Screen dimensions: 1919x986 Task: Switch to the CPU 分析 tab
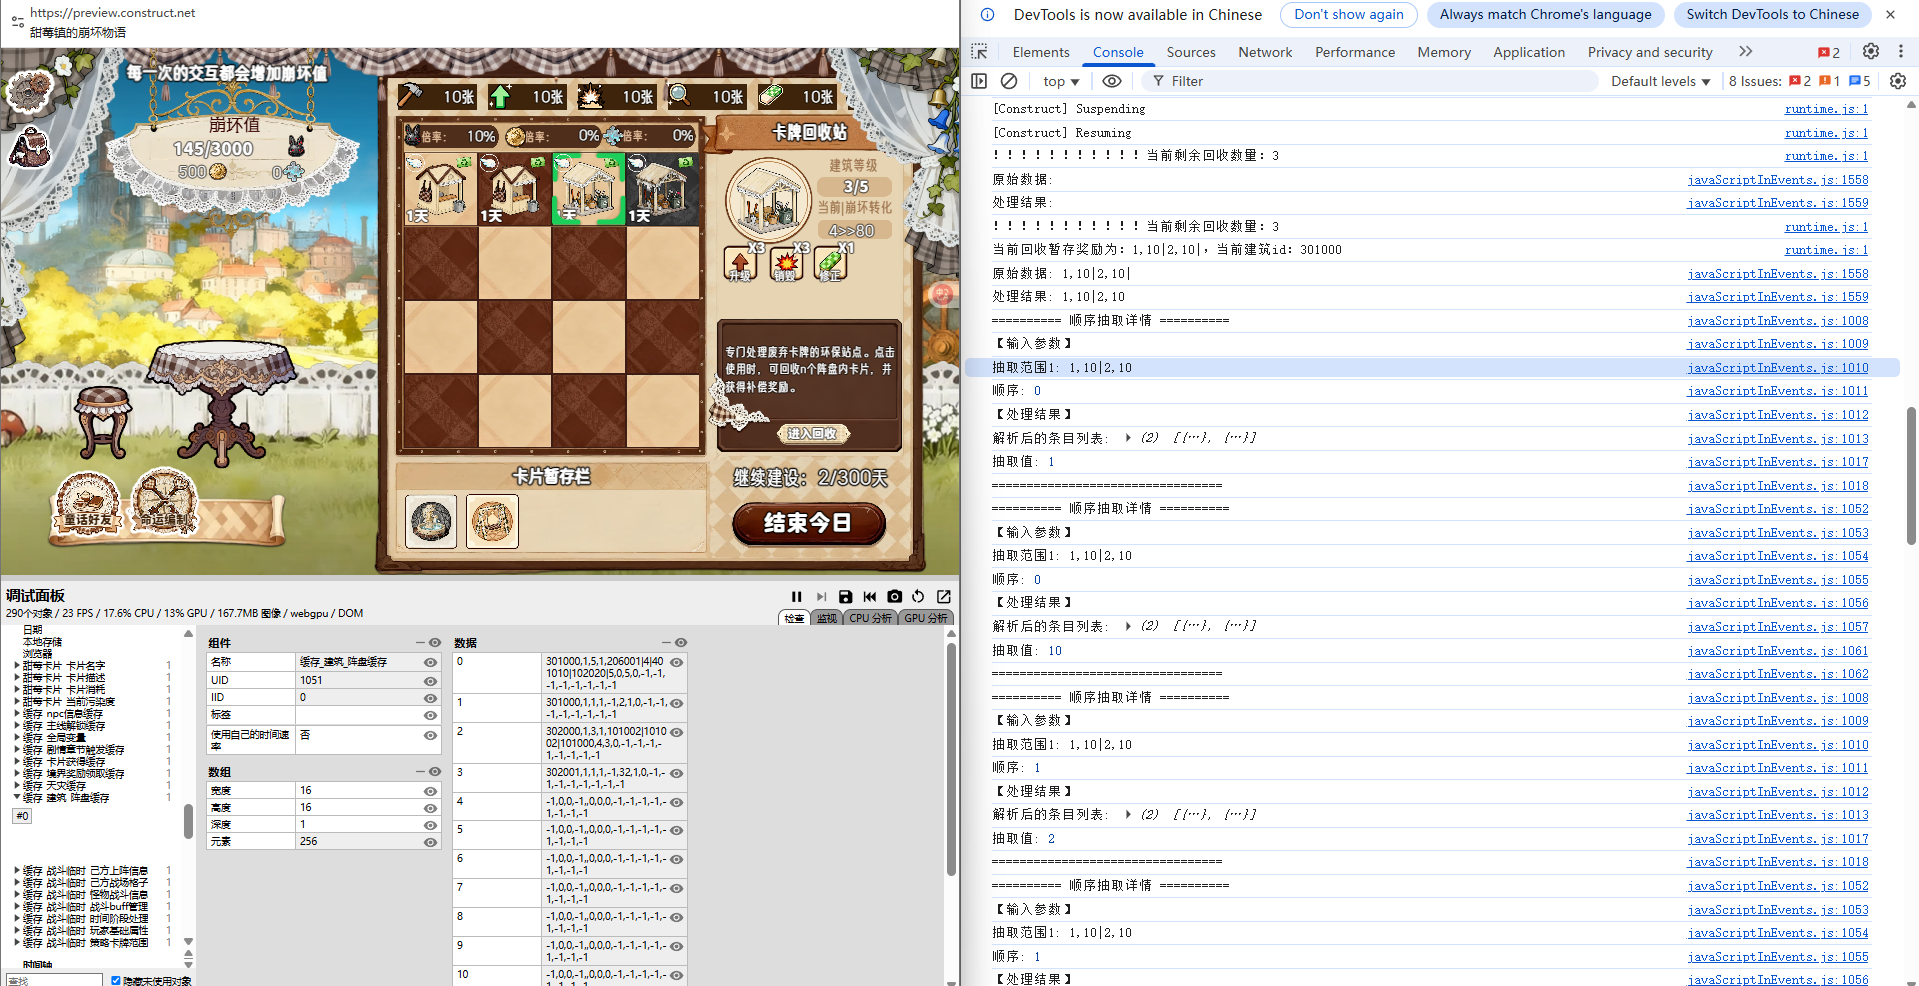[x=870, y=618]
